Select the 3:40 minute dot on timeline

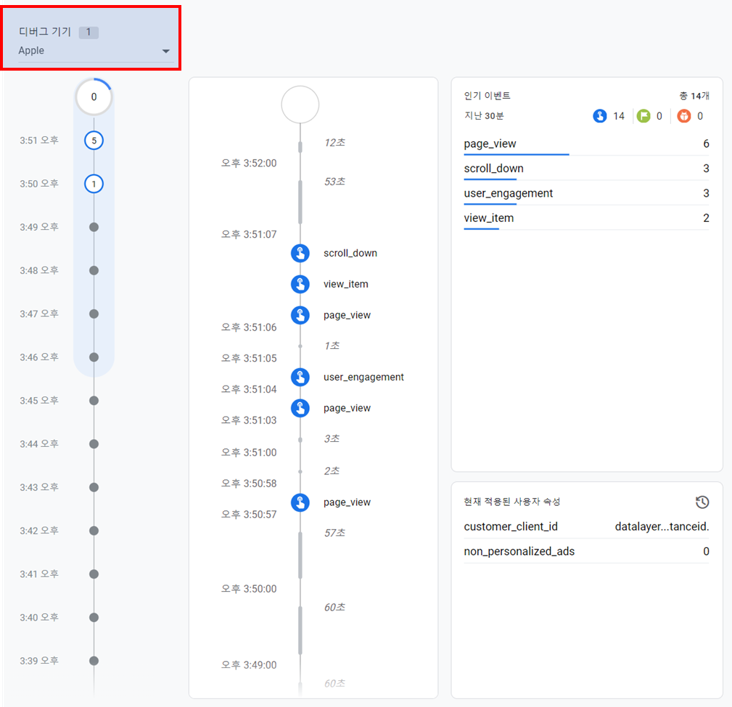[94, 617]
